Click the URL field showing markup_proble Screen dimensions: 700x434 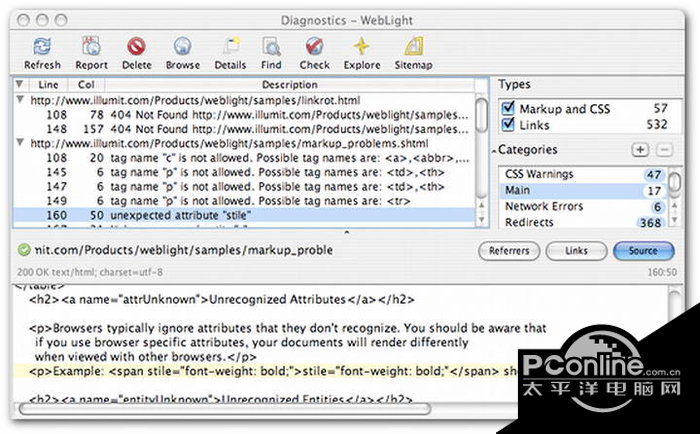coord(183,250)
